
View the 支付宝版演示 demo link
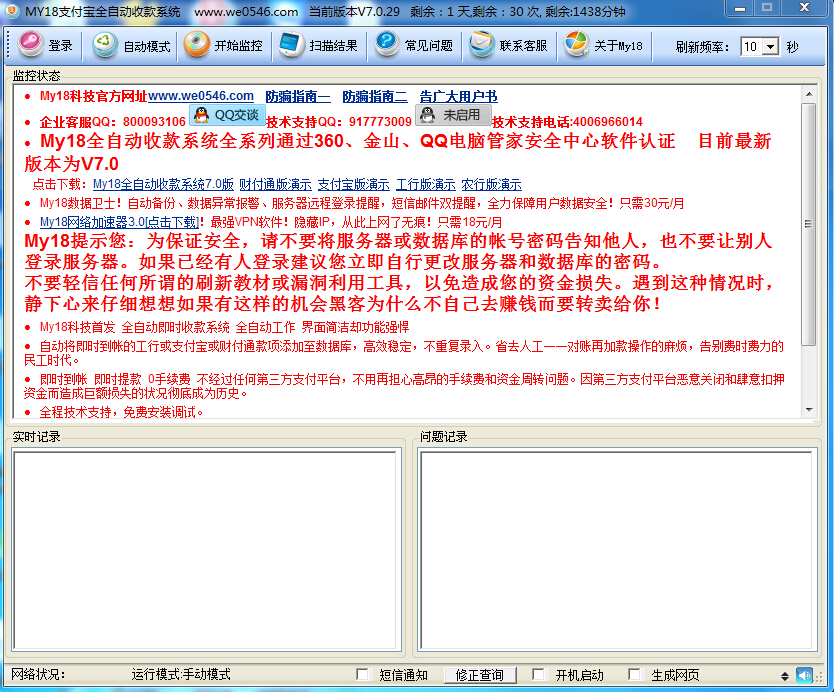tap(354, 185)
